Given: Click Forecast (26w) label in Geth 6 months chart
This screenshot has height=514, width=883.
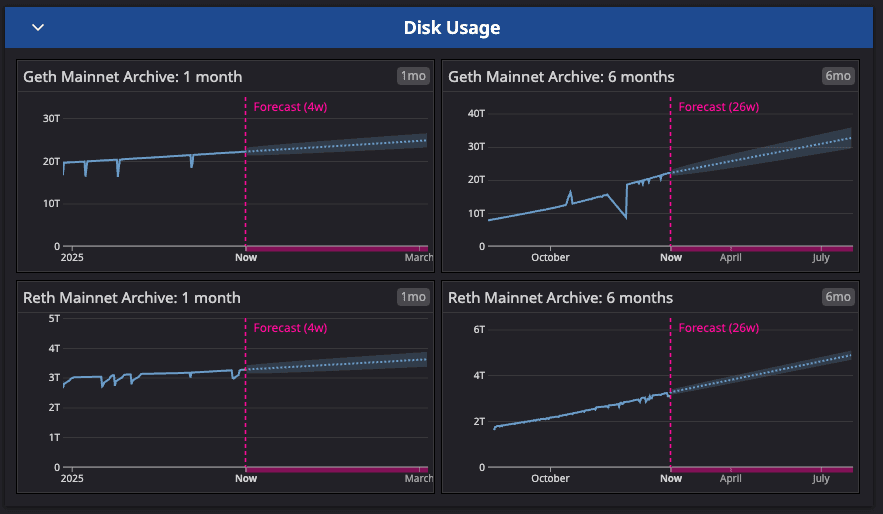Looking at the screenshot, I should pos(719,107).
